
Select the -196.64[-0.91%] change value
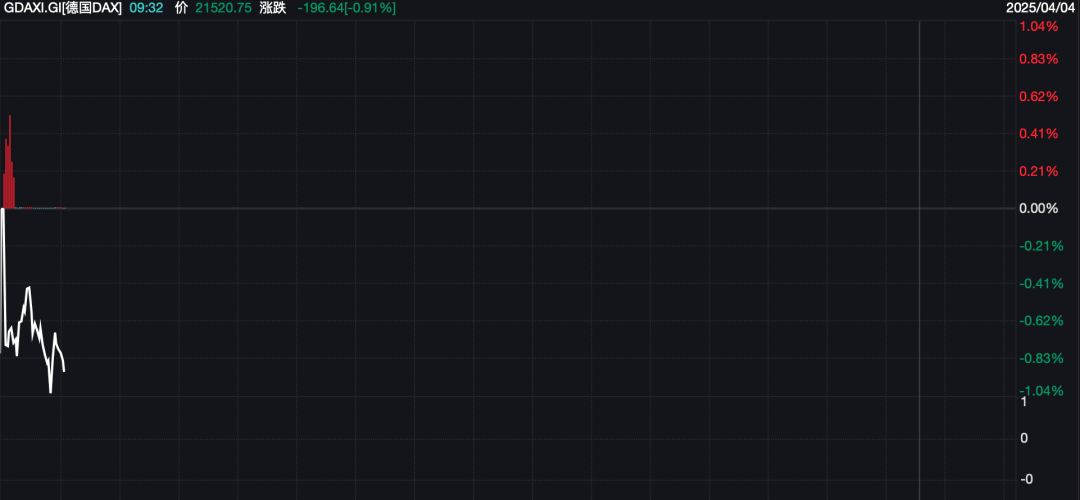(x=346, y=9)
